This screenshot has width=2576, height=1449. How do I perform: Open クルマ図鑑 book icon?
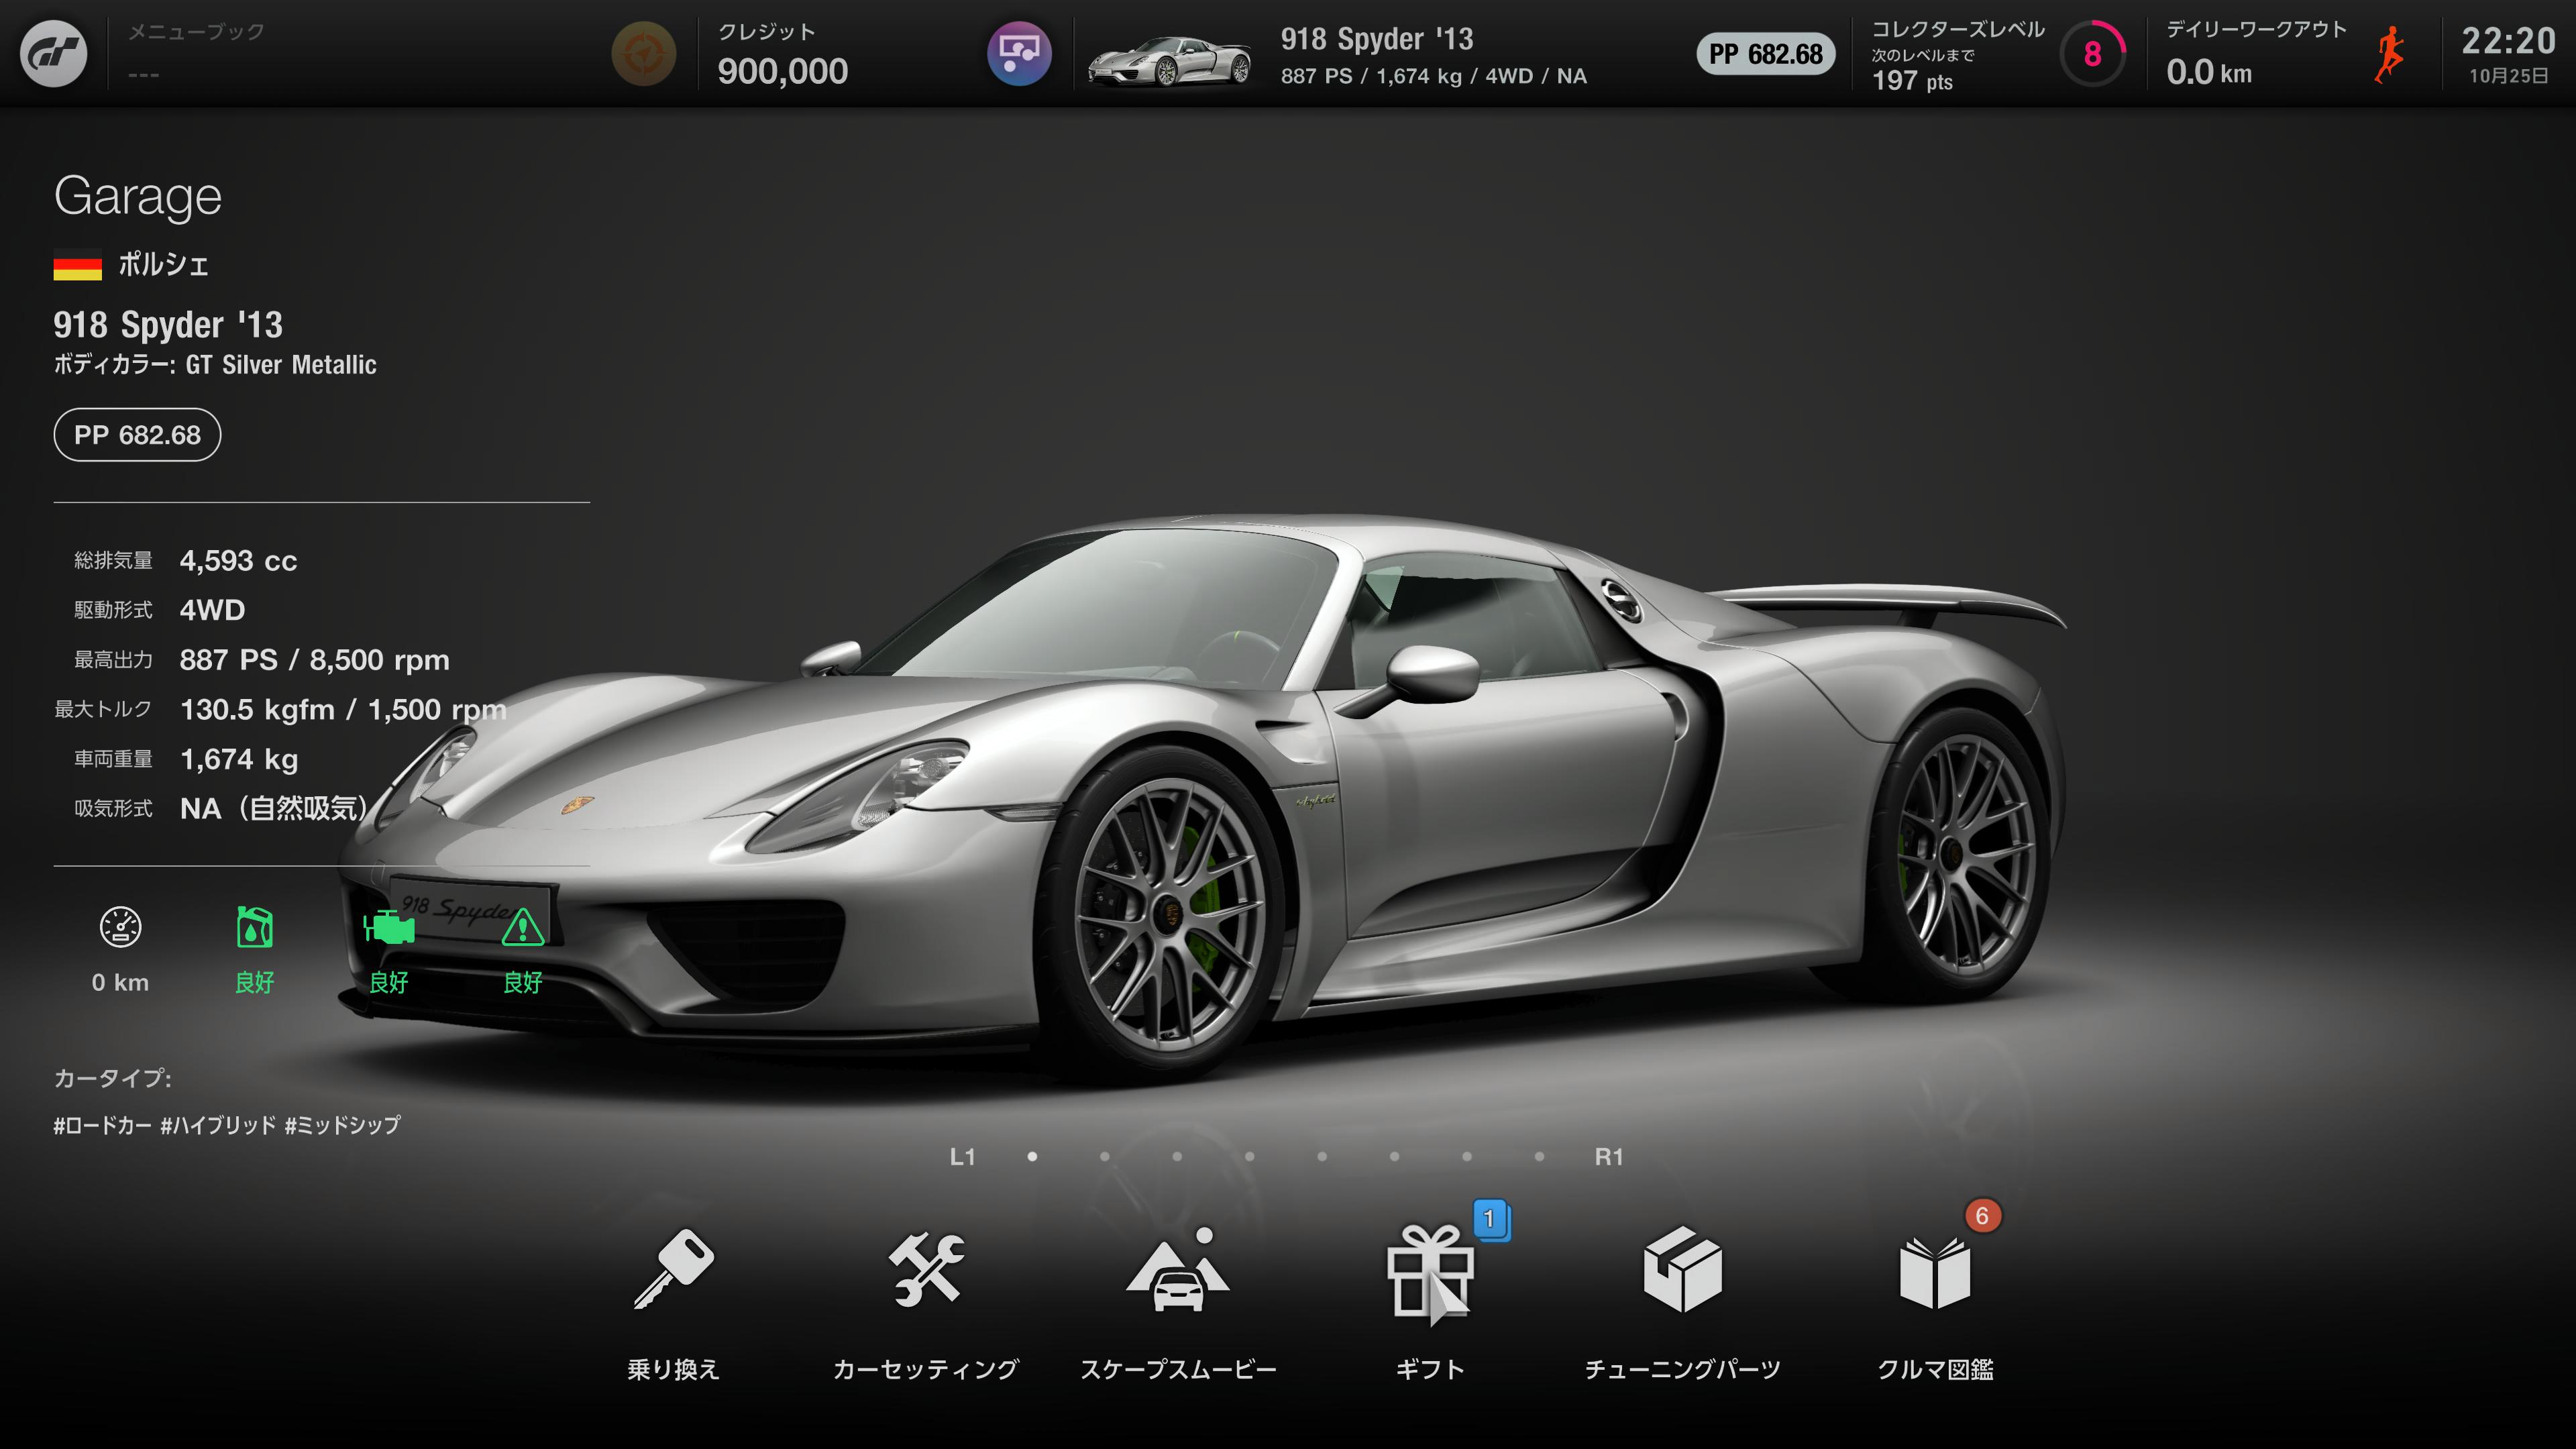click(1934, 1272)
